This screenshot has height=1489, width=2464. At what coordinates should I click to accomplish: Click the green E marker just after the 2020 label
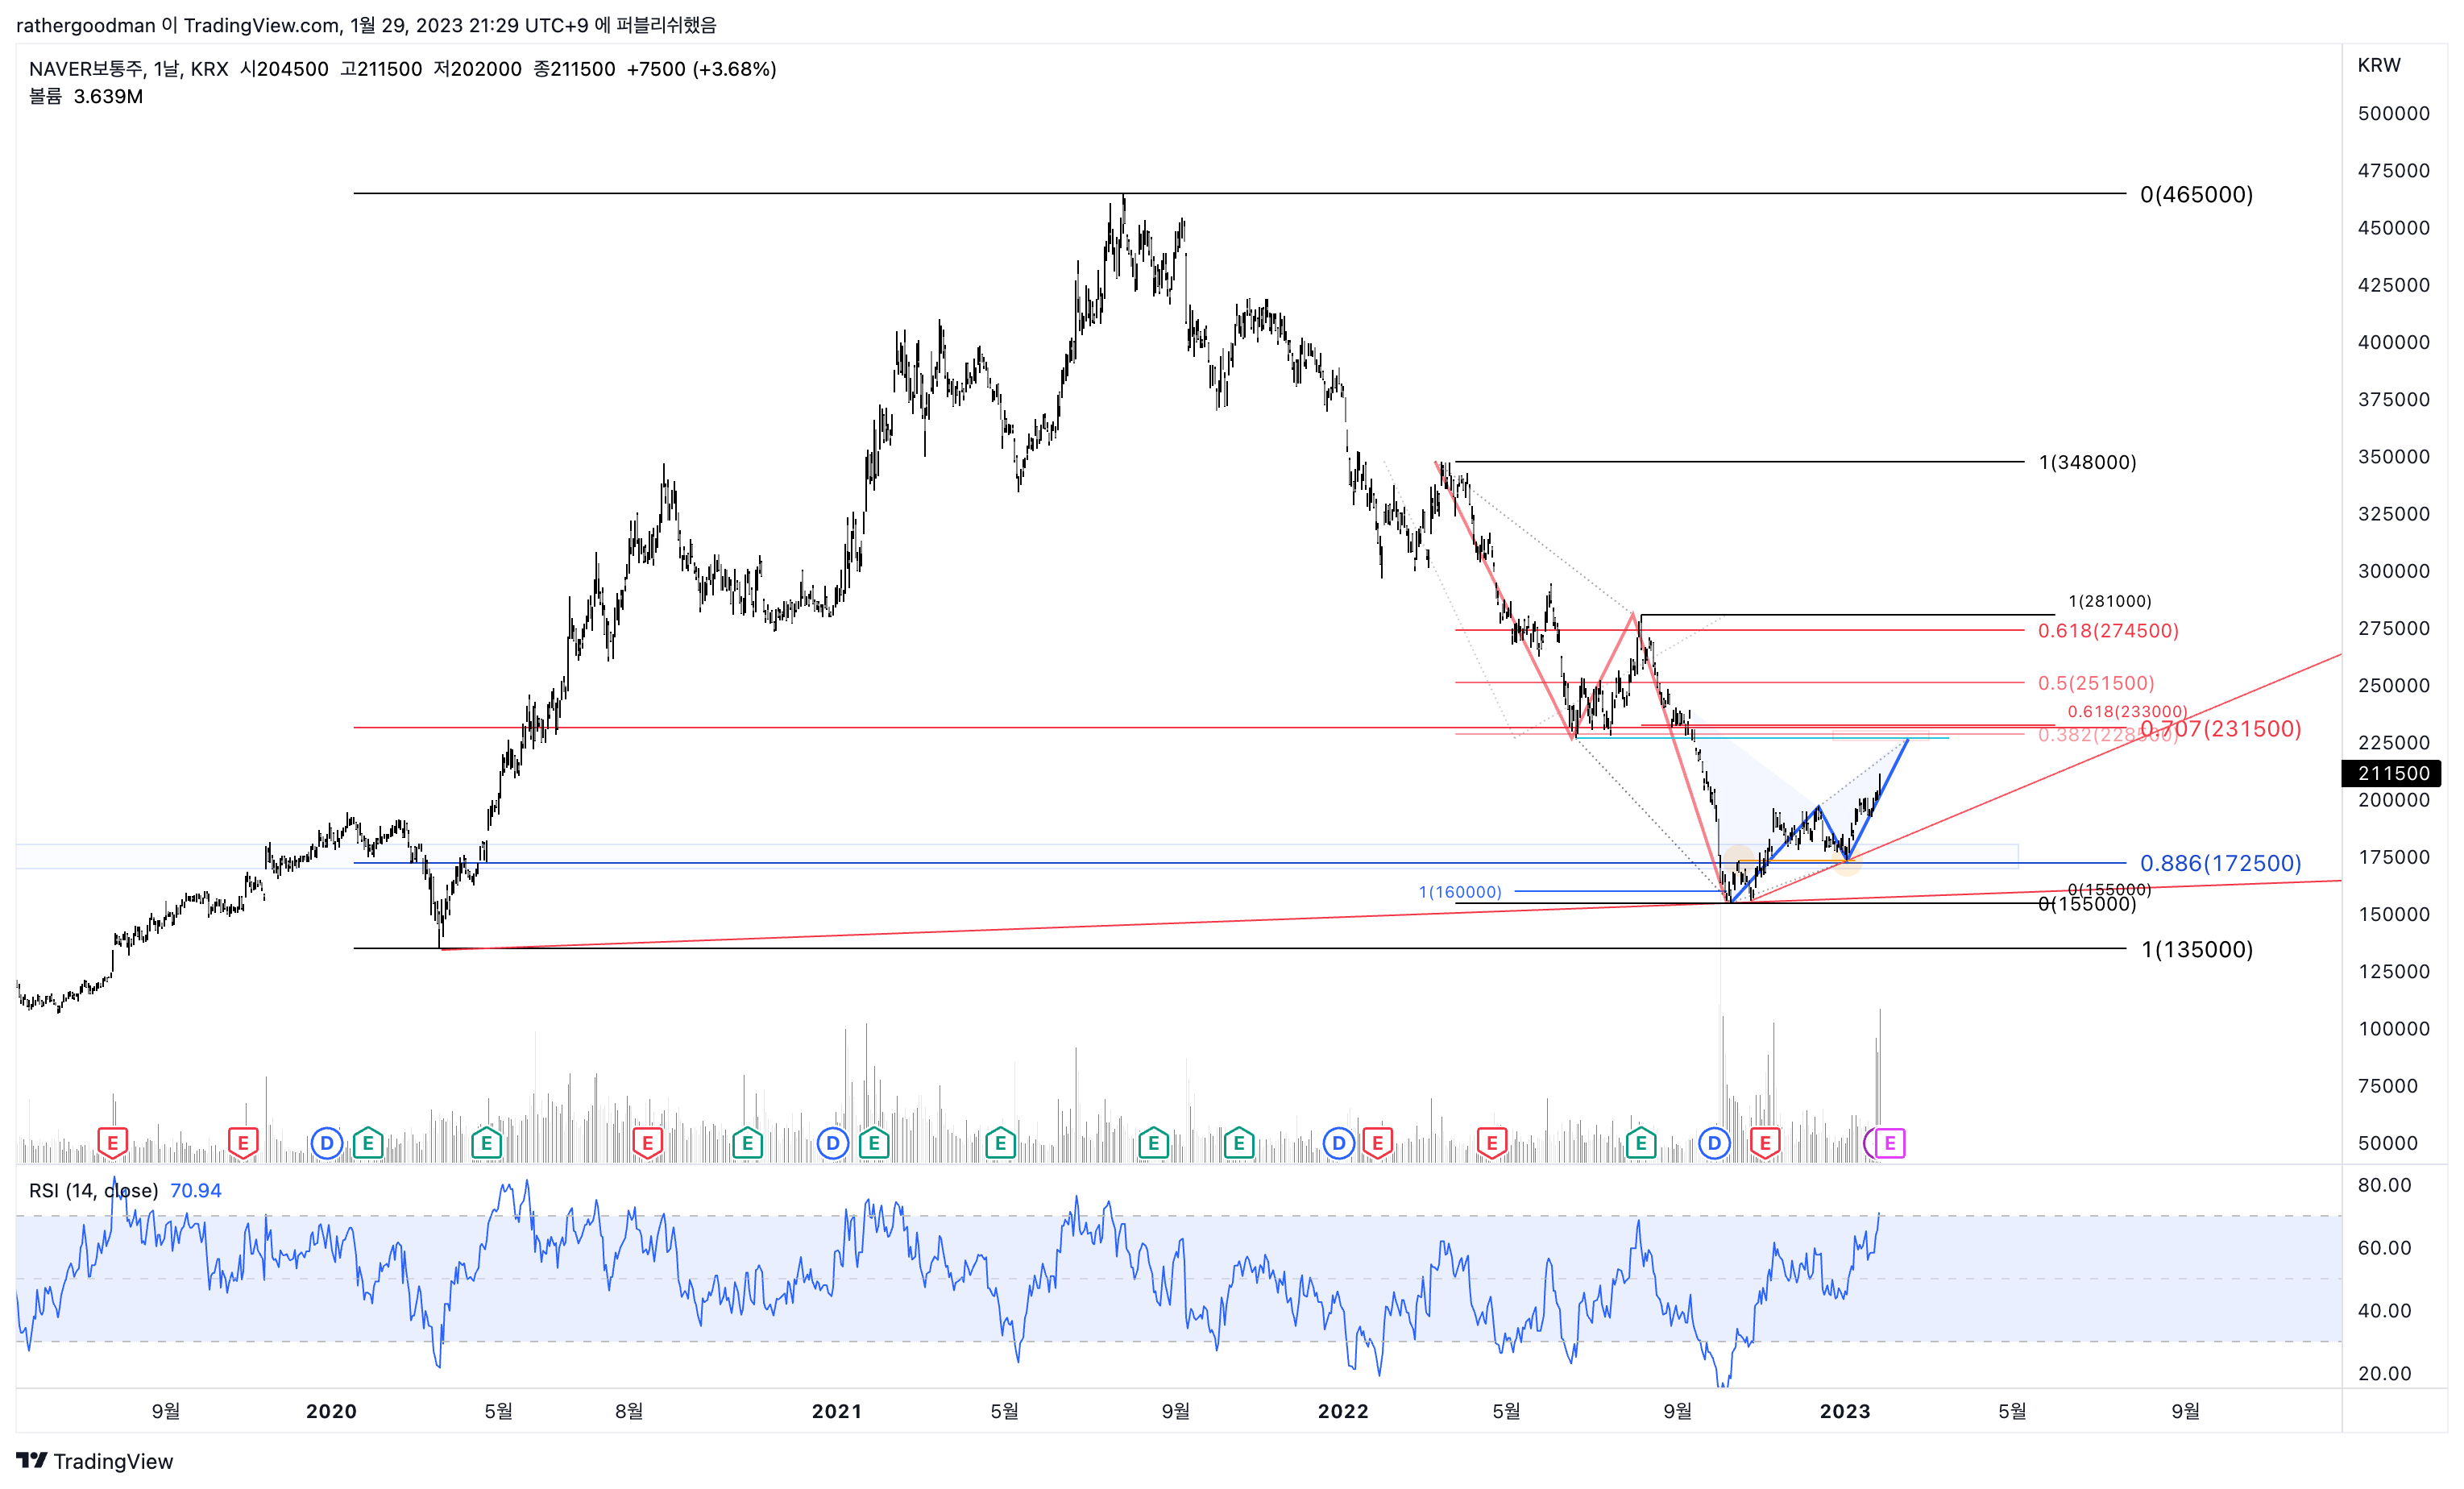[368, 1142]
